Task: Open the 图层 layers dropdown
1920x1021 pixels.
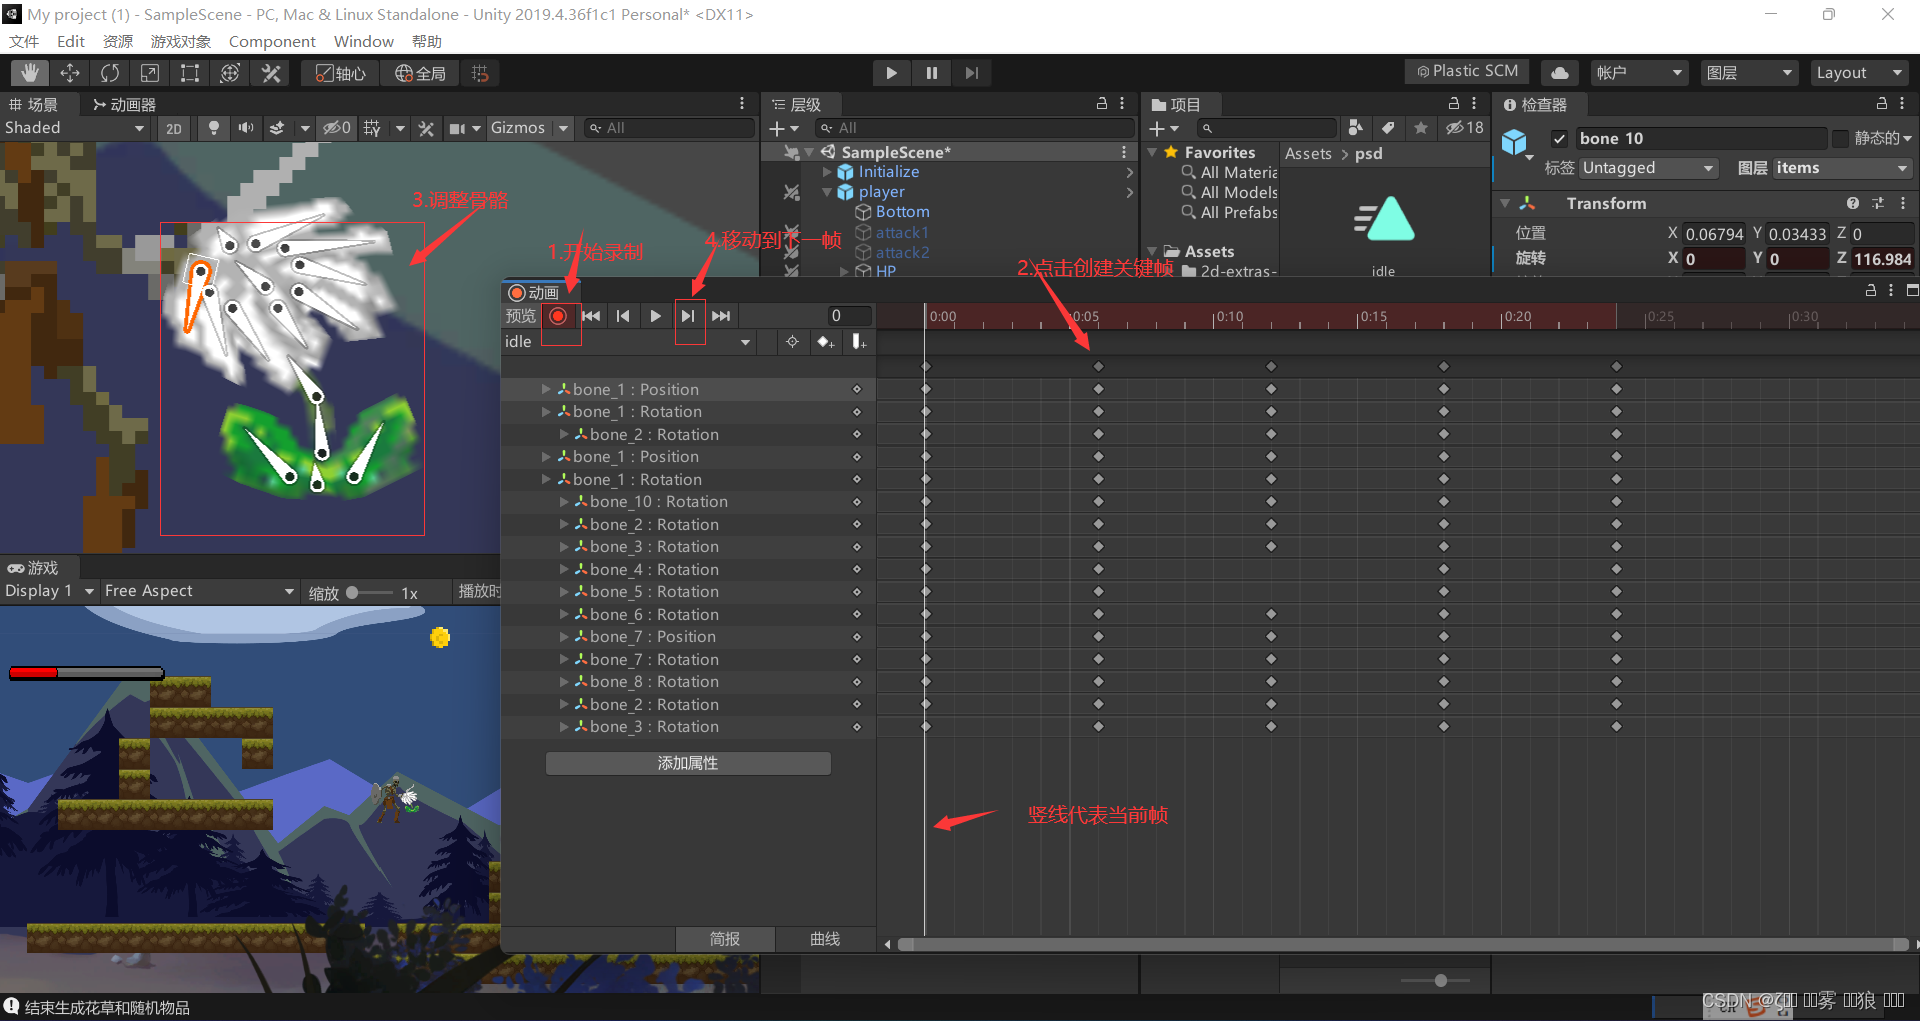Action: (1749, 73)
